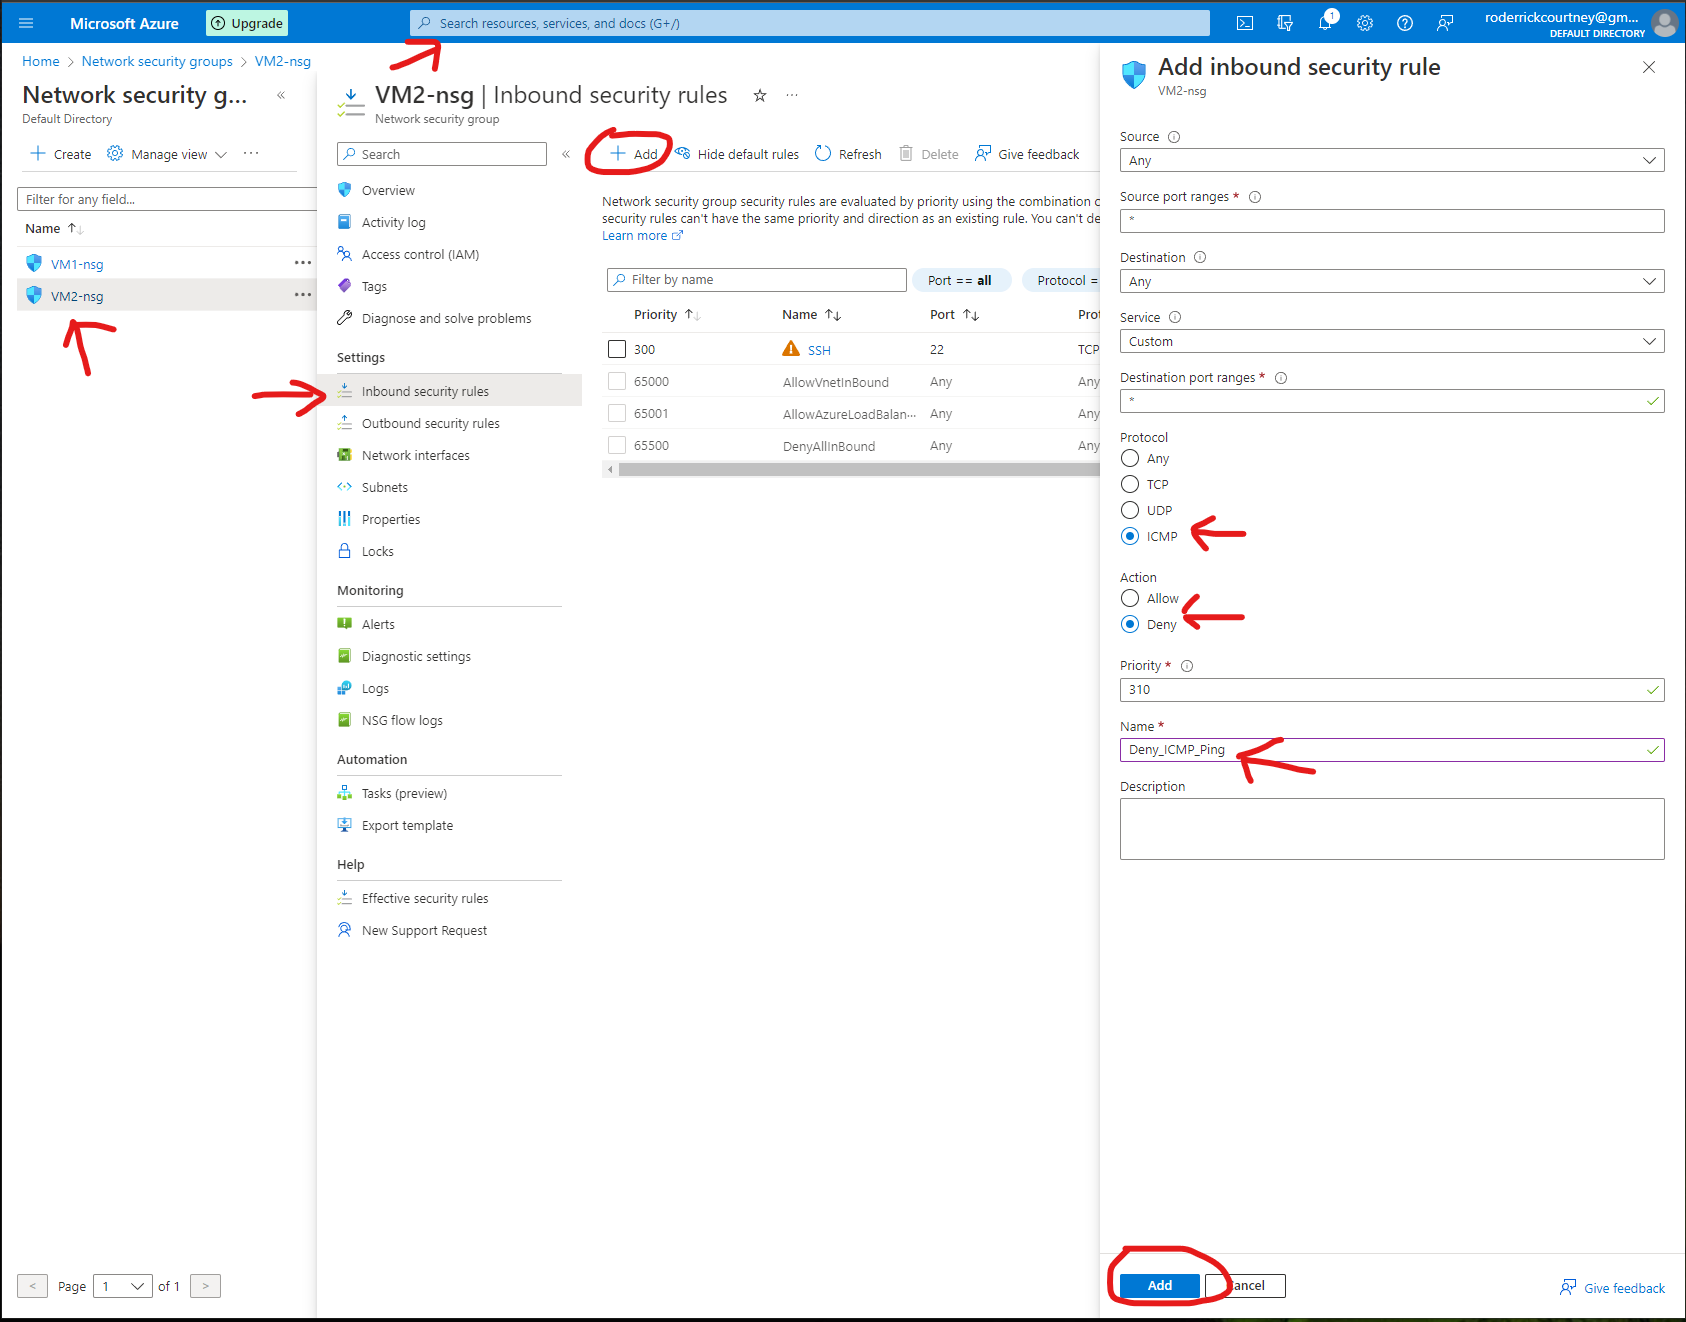1686x1322 pixels.
Task: Go to Network security groups breadcrumb
Action: coord(157,61)
